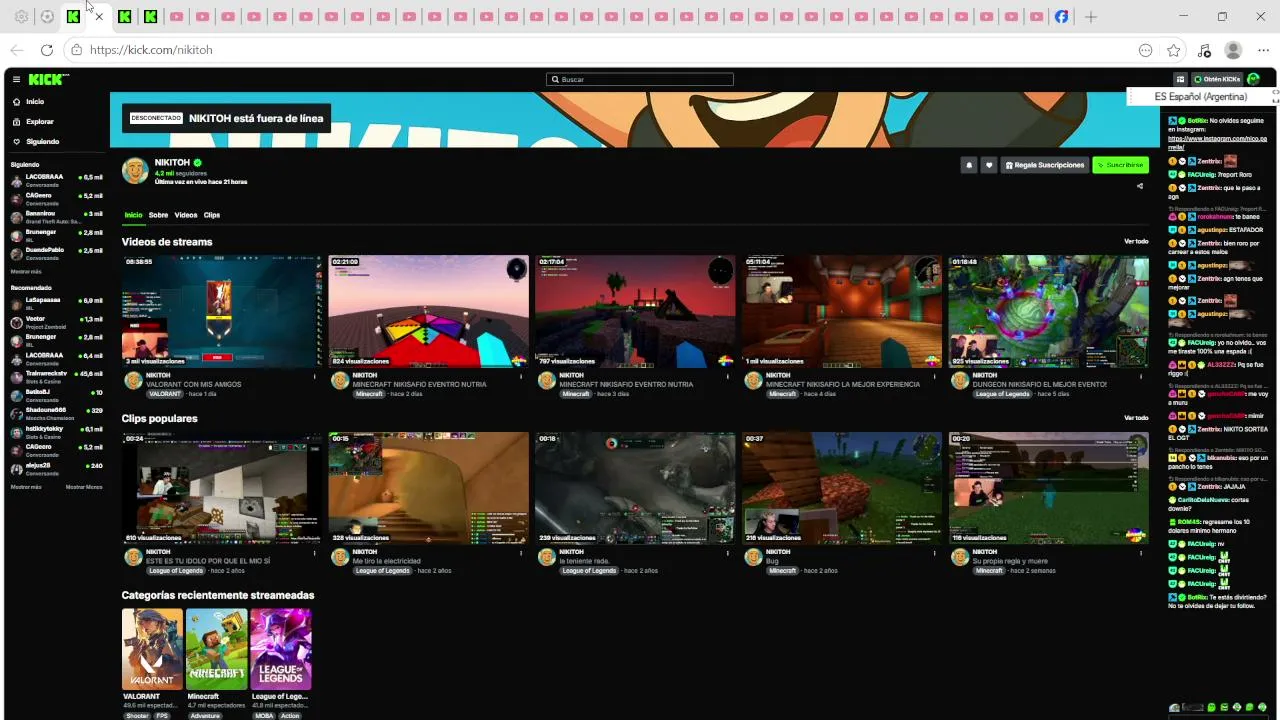1280x720 pixels.
Task: Click the Shooter tag under VALORANT category
Action: coord(137,716)
